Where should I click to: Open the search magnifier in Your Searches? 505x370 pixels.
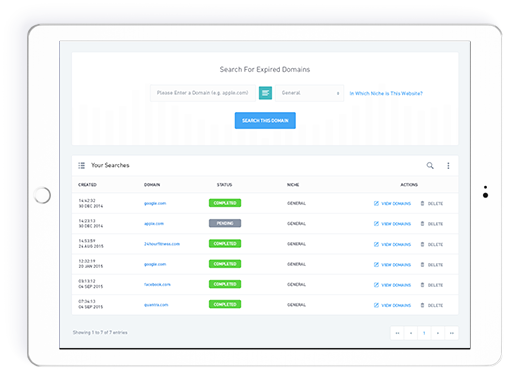click(430, 165)
